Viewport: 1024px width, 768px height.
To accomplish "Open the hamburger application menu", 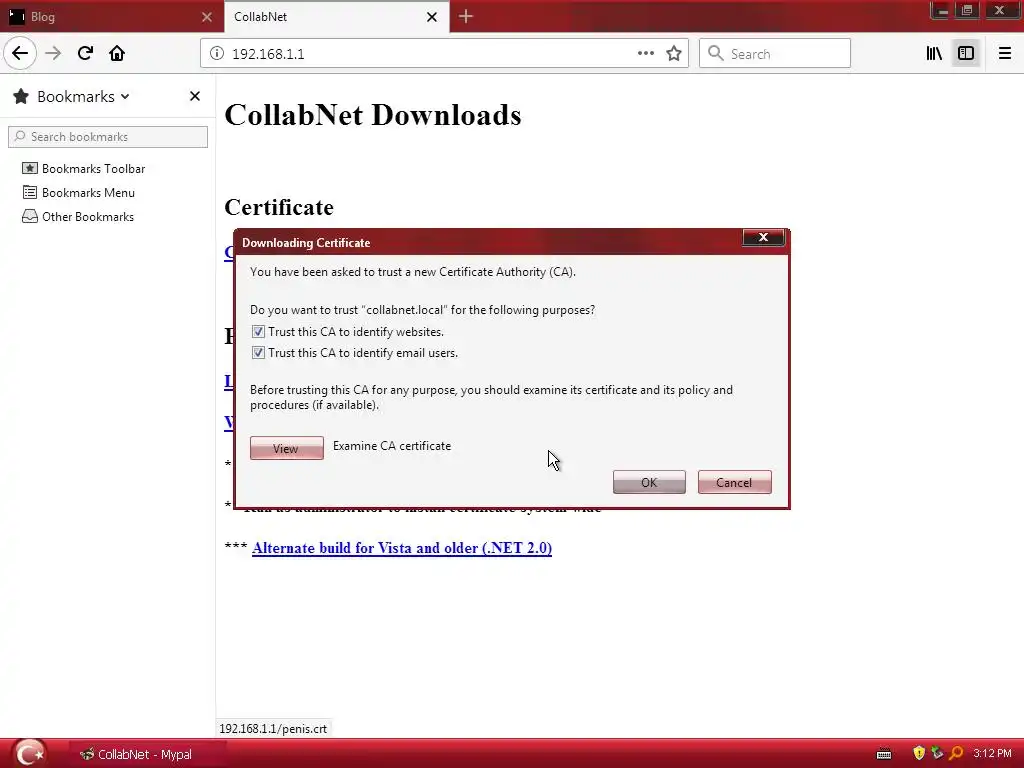I will [1004, 54].
